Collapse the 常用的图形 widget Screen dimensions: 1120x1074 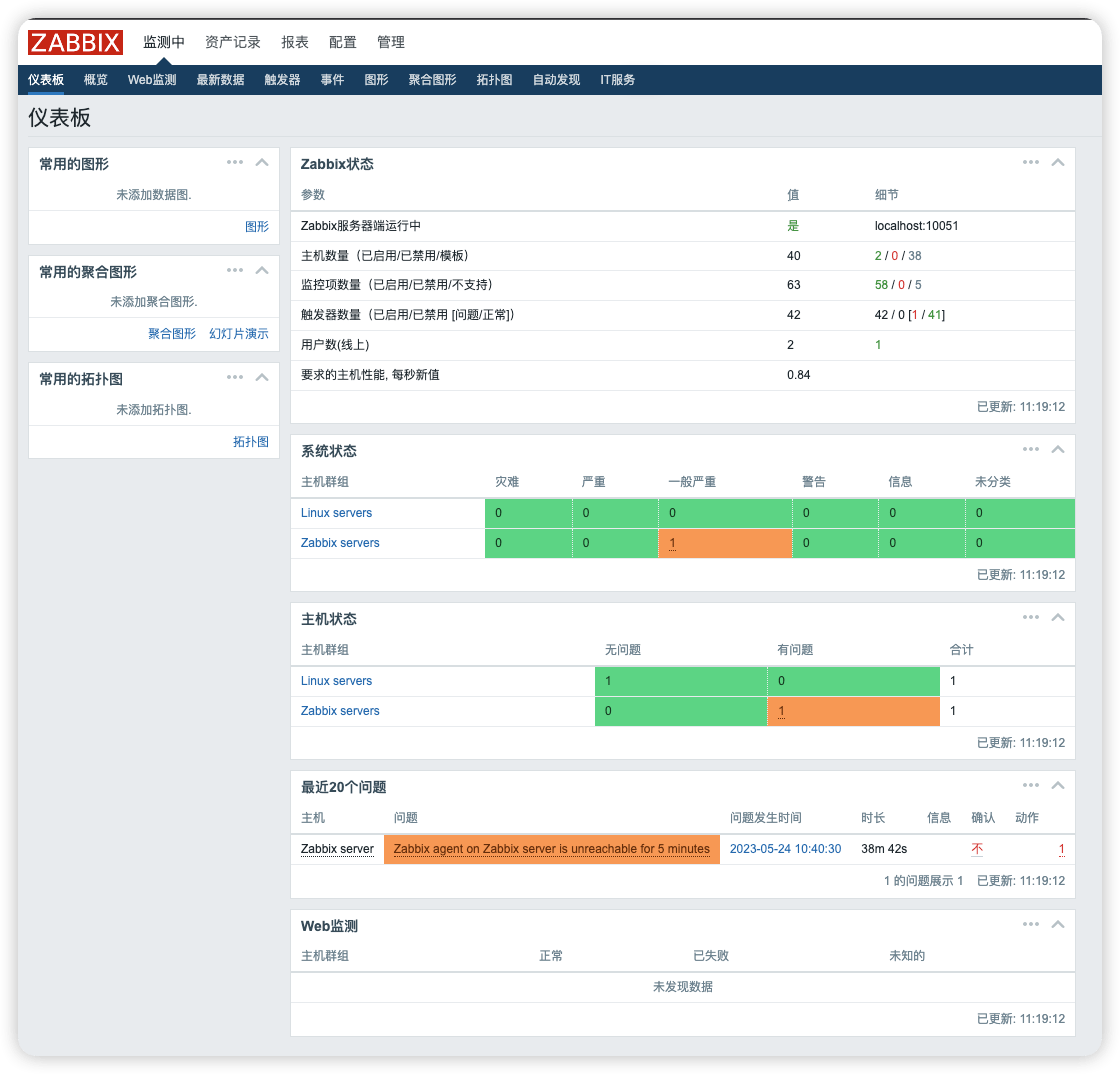tap(262, 163)
